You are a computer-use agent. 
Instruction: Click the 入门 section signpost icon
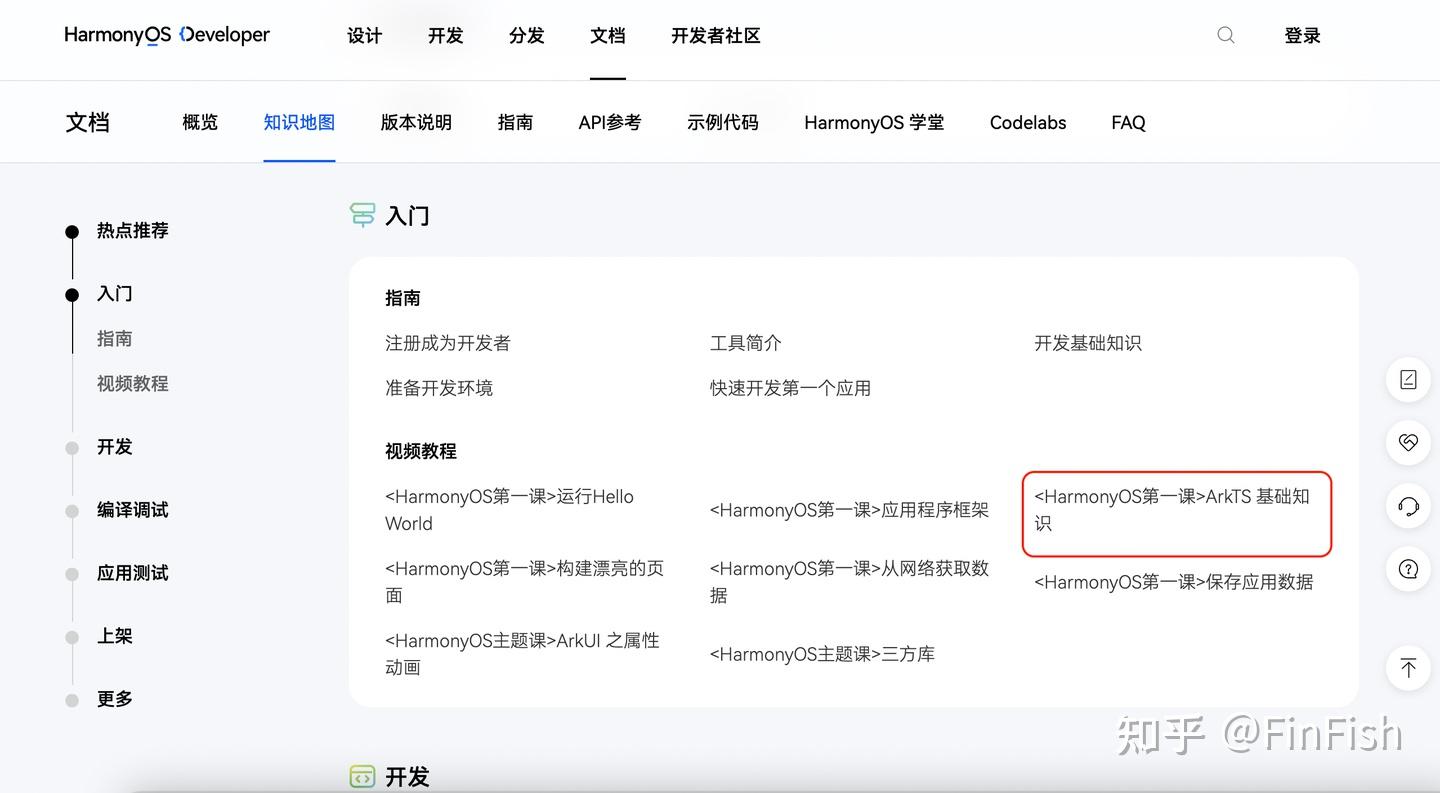[362, 215]
